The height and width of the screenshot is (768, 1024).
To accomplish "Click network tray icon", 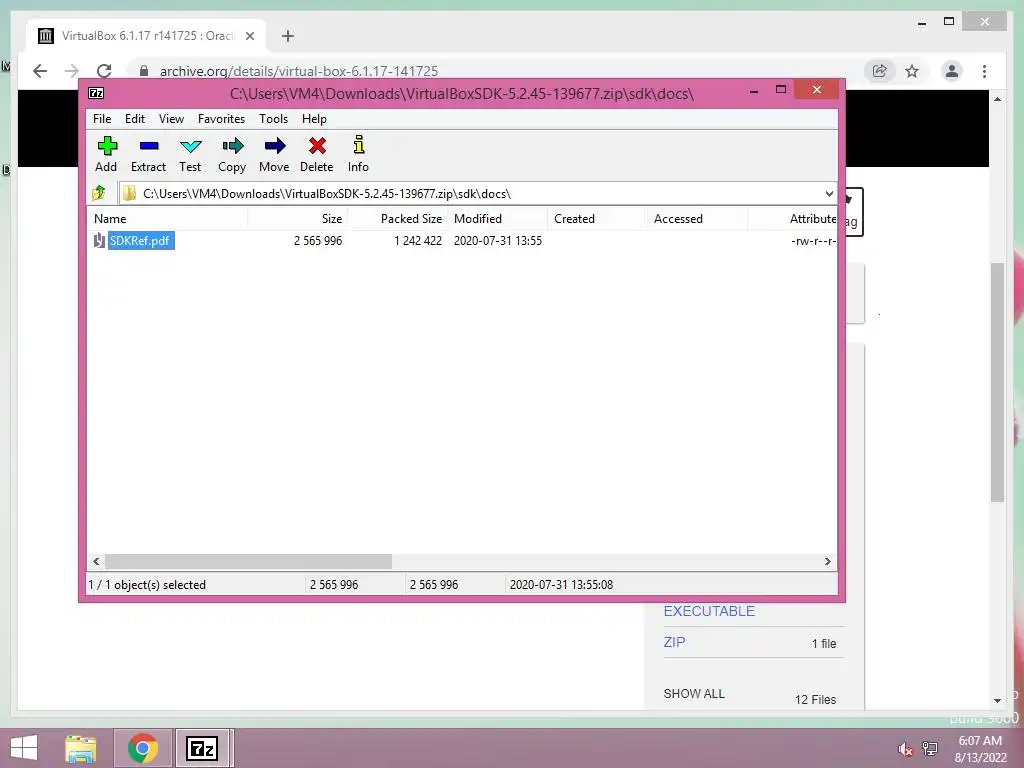I will click(930, 748).
